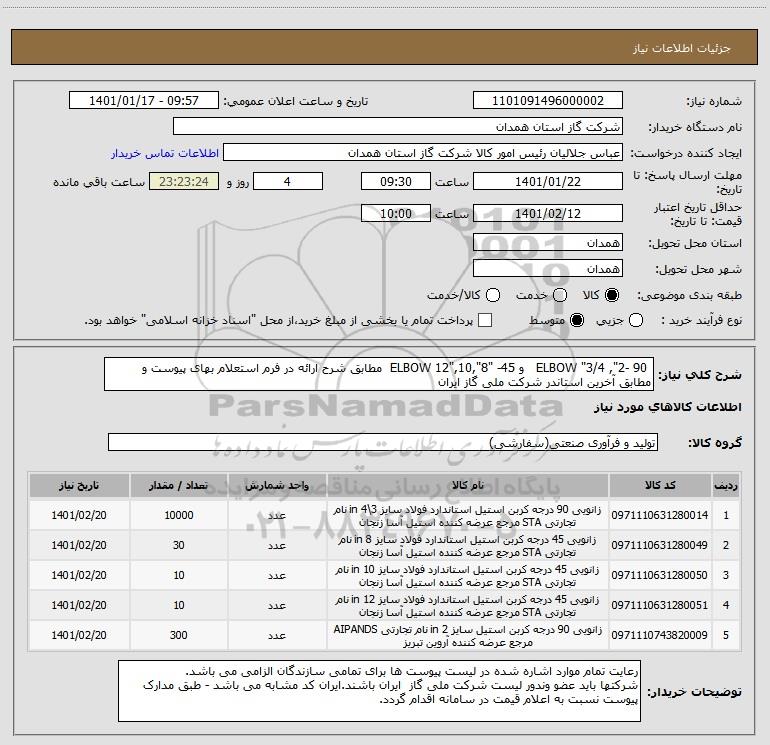
Task: Select product code 0971110631280049
Action: pos(660,545)
